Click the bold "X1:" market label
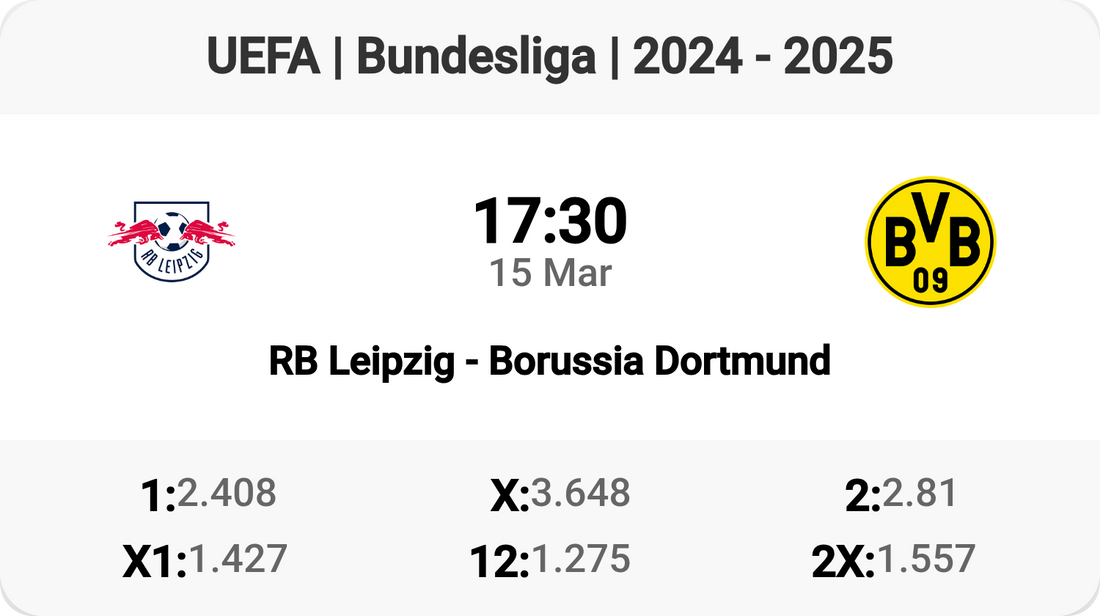Image resolution: width=1100 pixels, height=616 pixels. [x=155, y=562]
